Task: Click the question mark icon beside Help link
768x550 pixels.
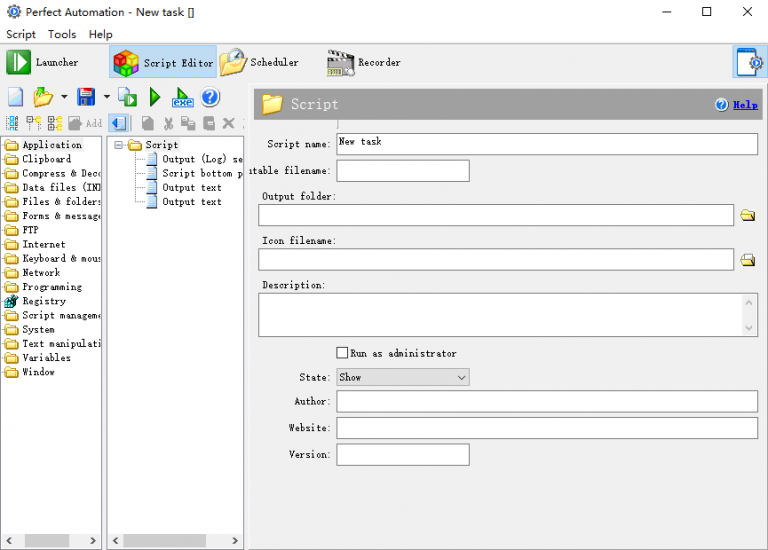Action: pos(721,104)
